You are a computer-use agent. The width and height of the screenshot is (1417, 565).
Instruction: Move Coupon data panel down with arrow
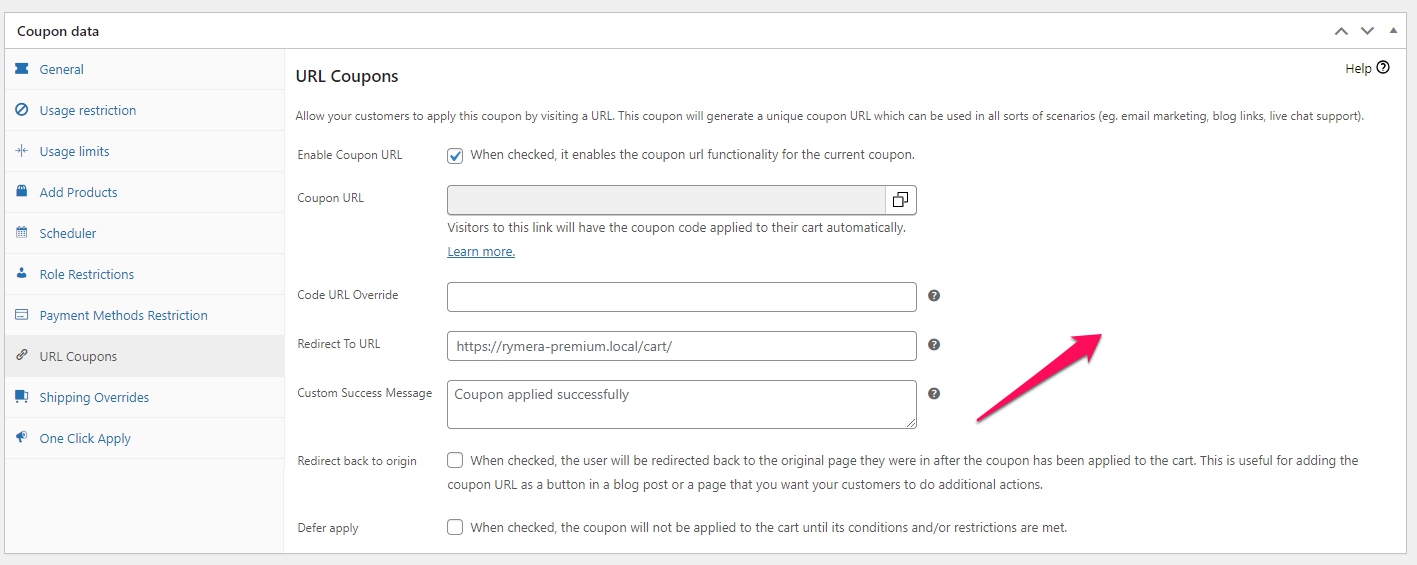(x=1367, y=31)
